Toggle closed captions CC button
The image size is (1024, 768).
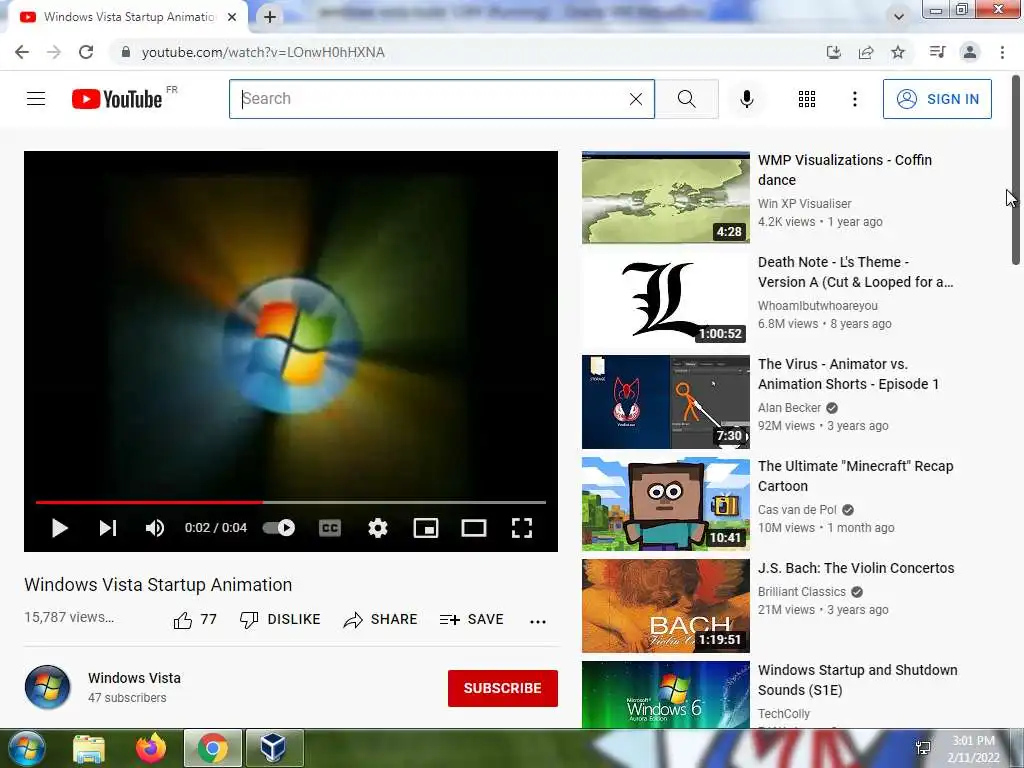[x=330, y=528]
